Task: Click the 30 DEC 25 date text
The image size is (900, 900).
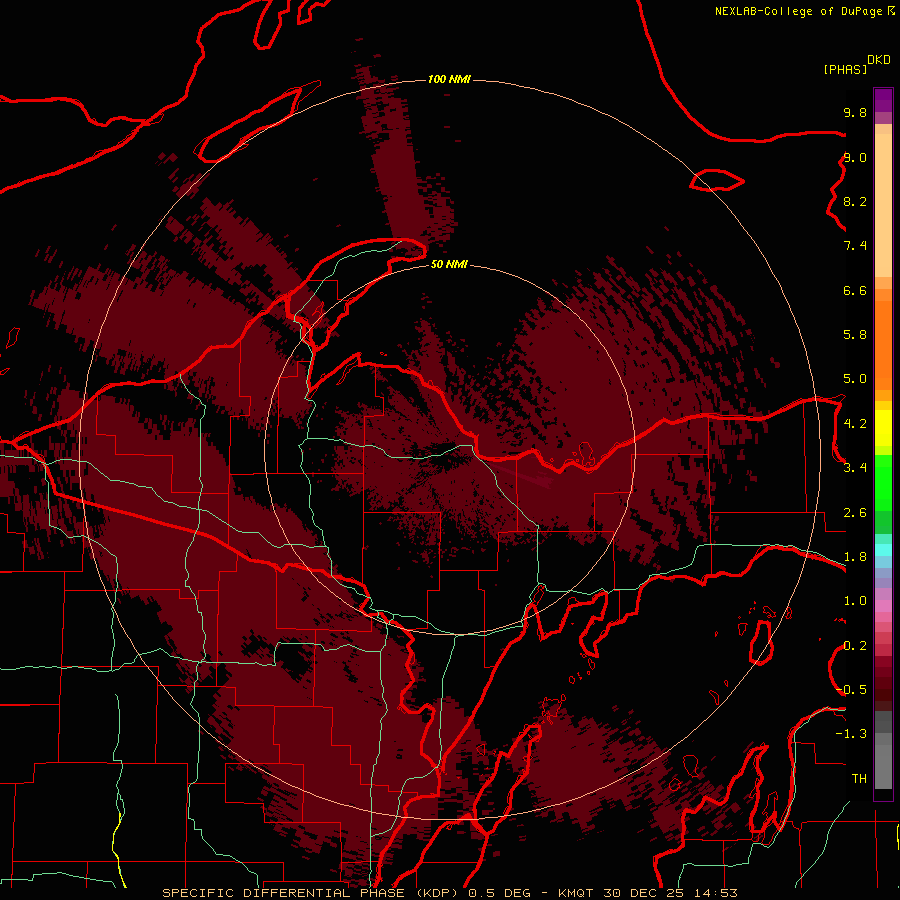Action: [643, 893]
